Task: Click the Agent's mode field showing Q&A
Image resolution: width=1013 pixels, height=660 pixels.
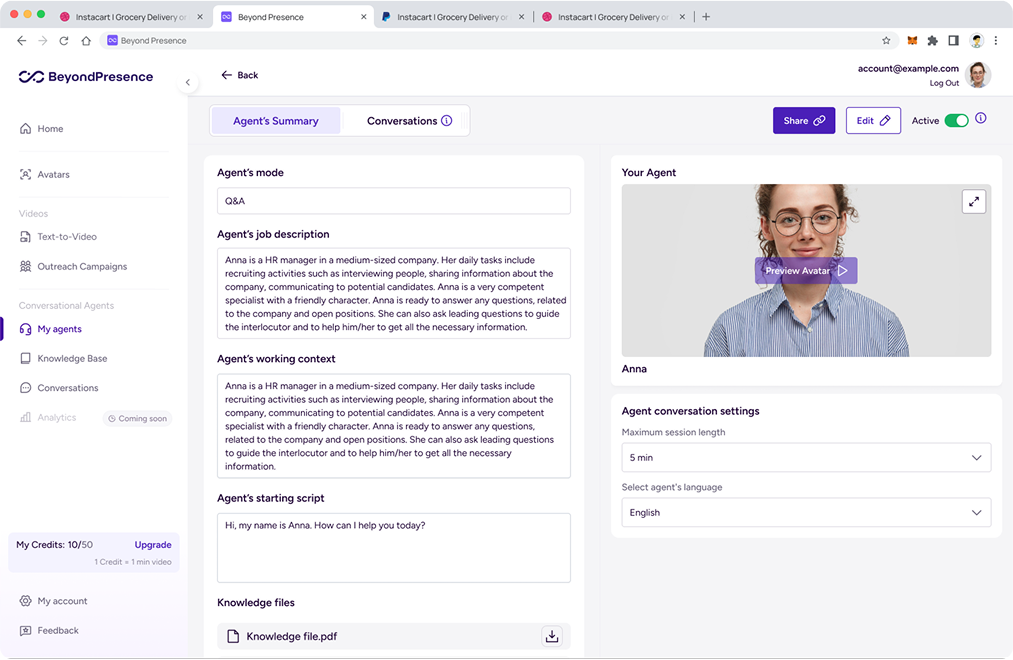Action: (x=393, y=201)
